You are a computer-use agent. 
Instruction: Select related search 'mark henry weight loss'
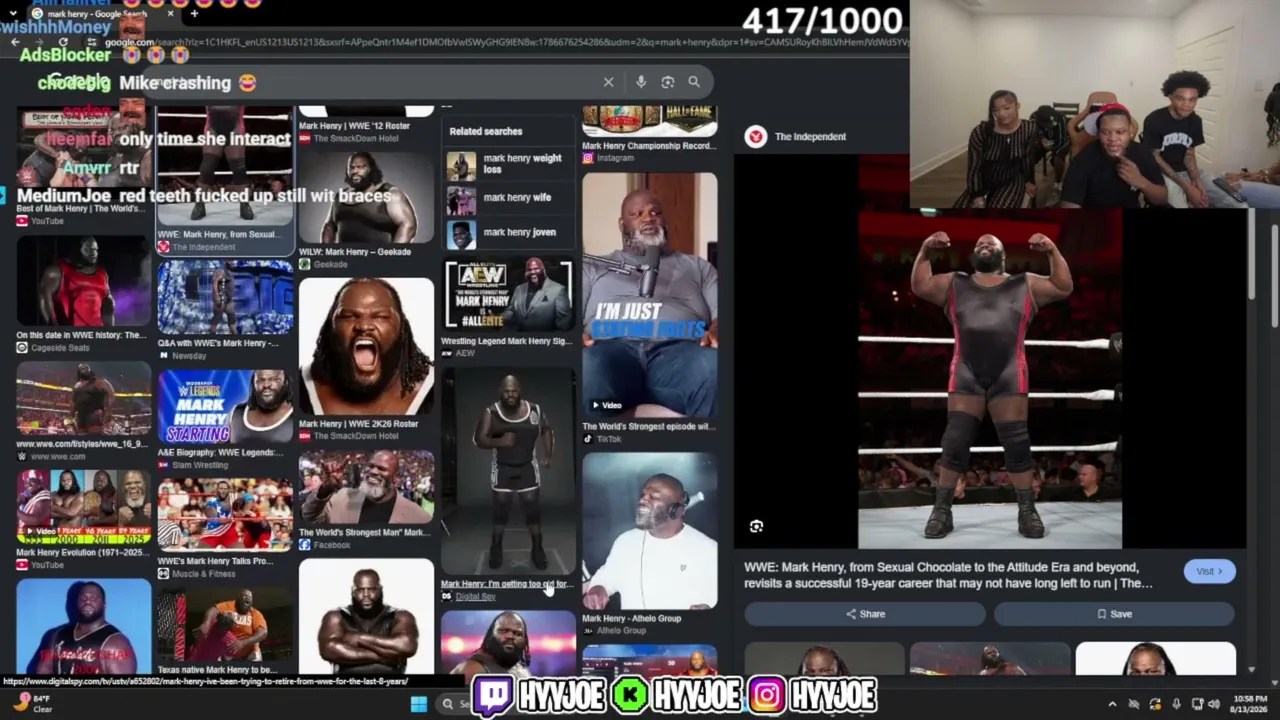coord(507,164)
